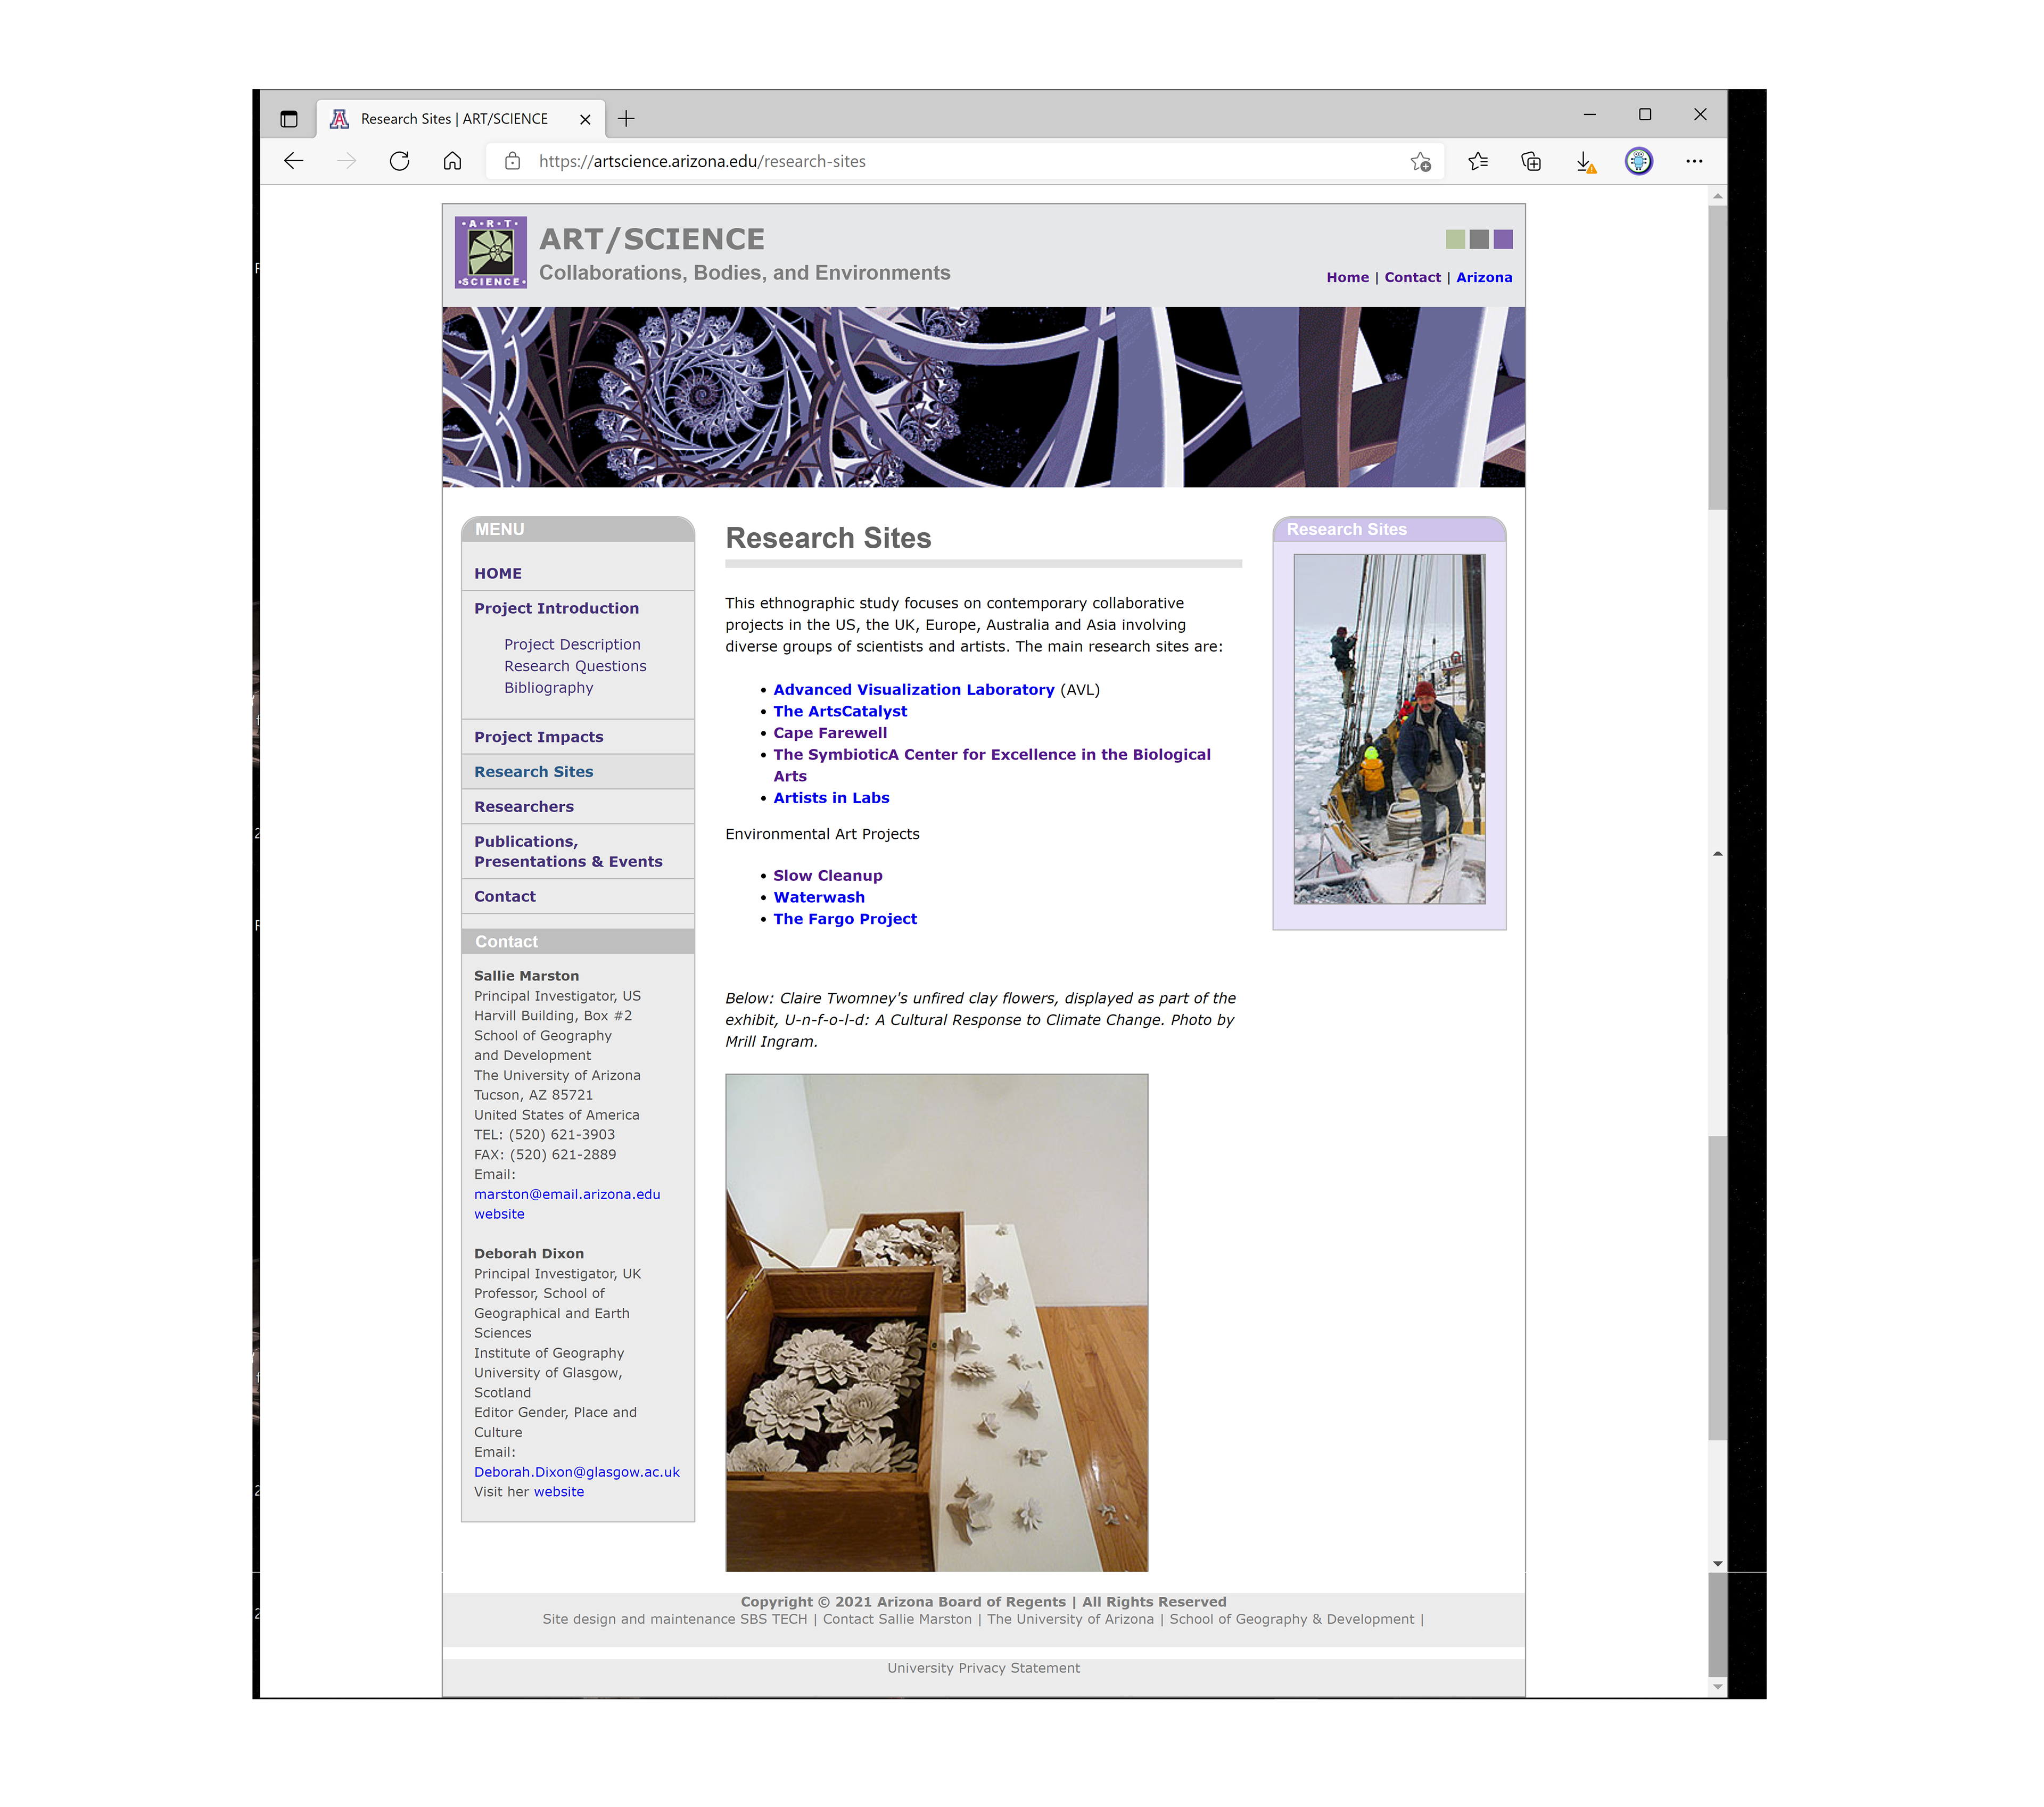Viewport: 2044px width, 1807px height.
Task: Select the Research Sites | ART/SCIENCE tab
Action: [x=454, y=119]
